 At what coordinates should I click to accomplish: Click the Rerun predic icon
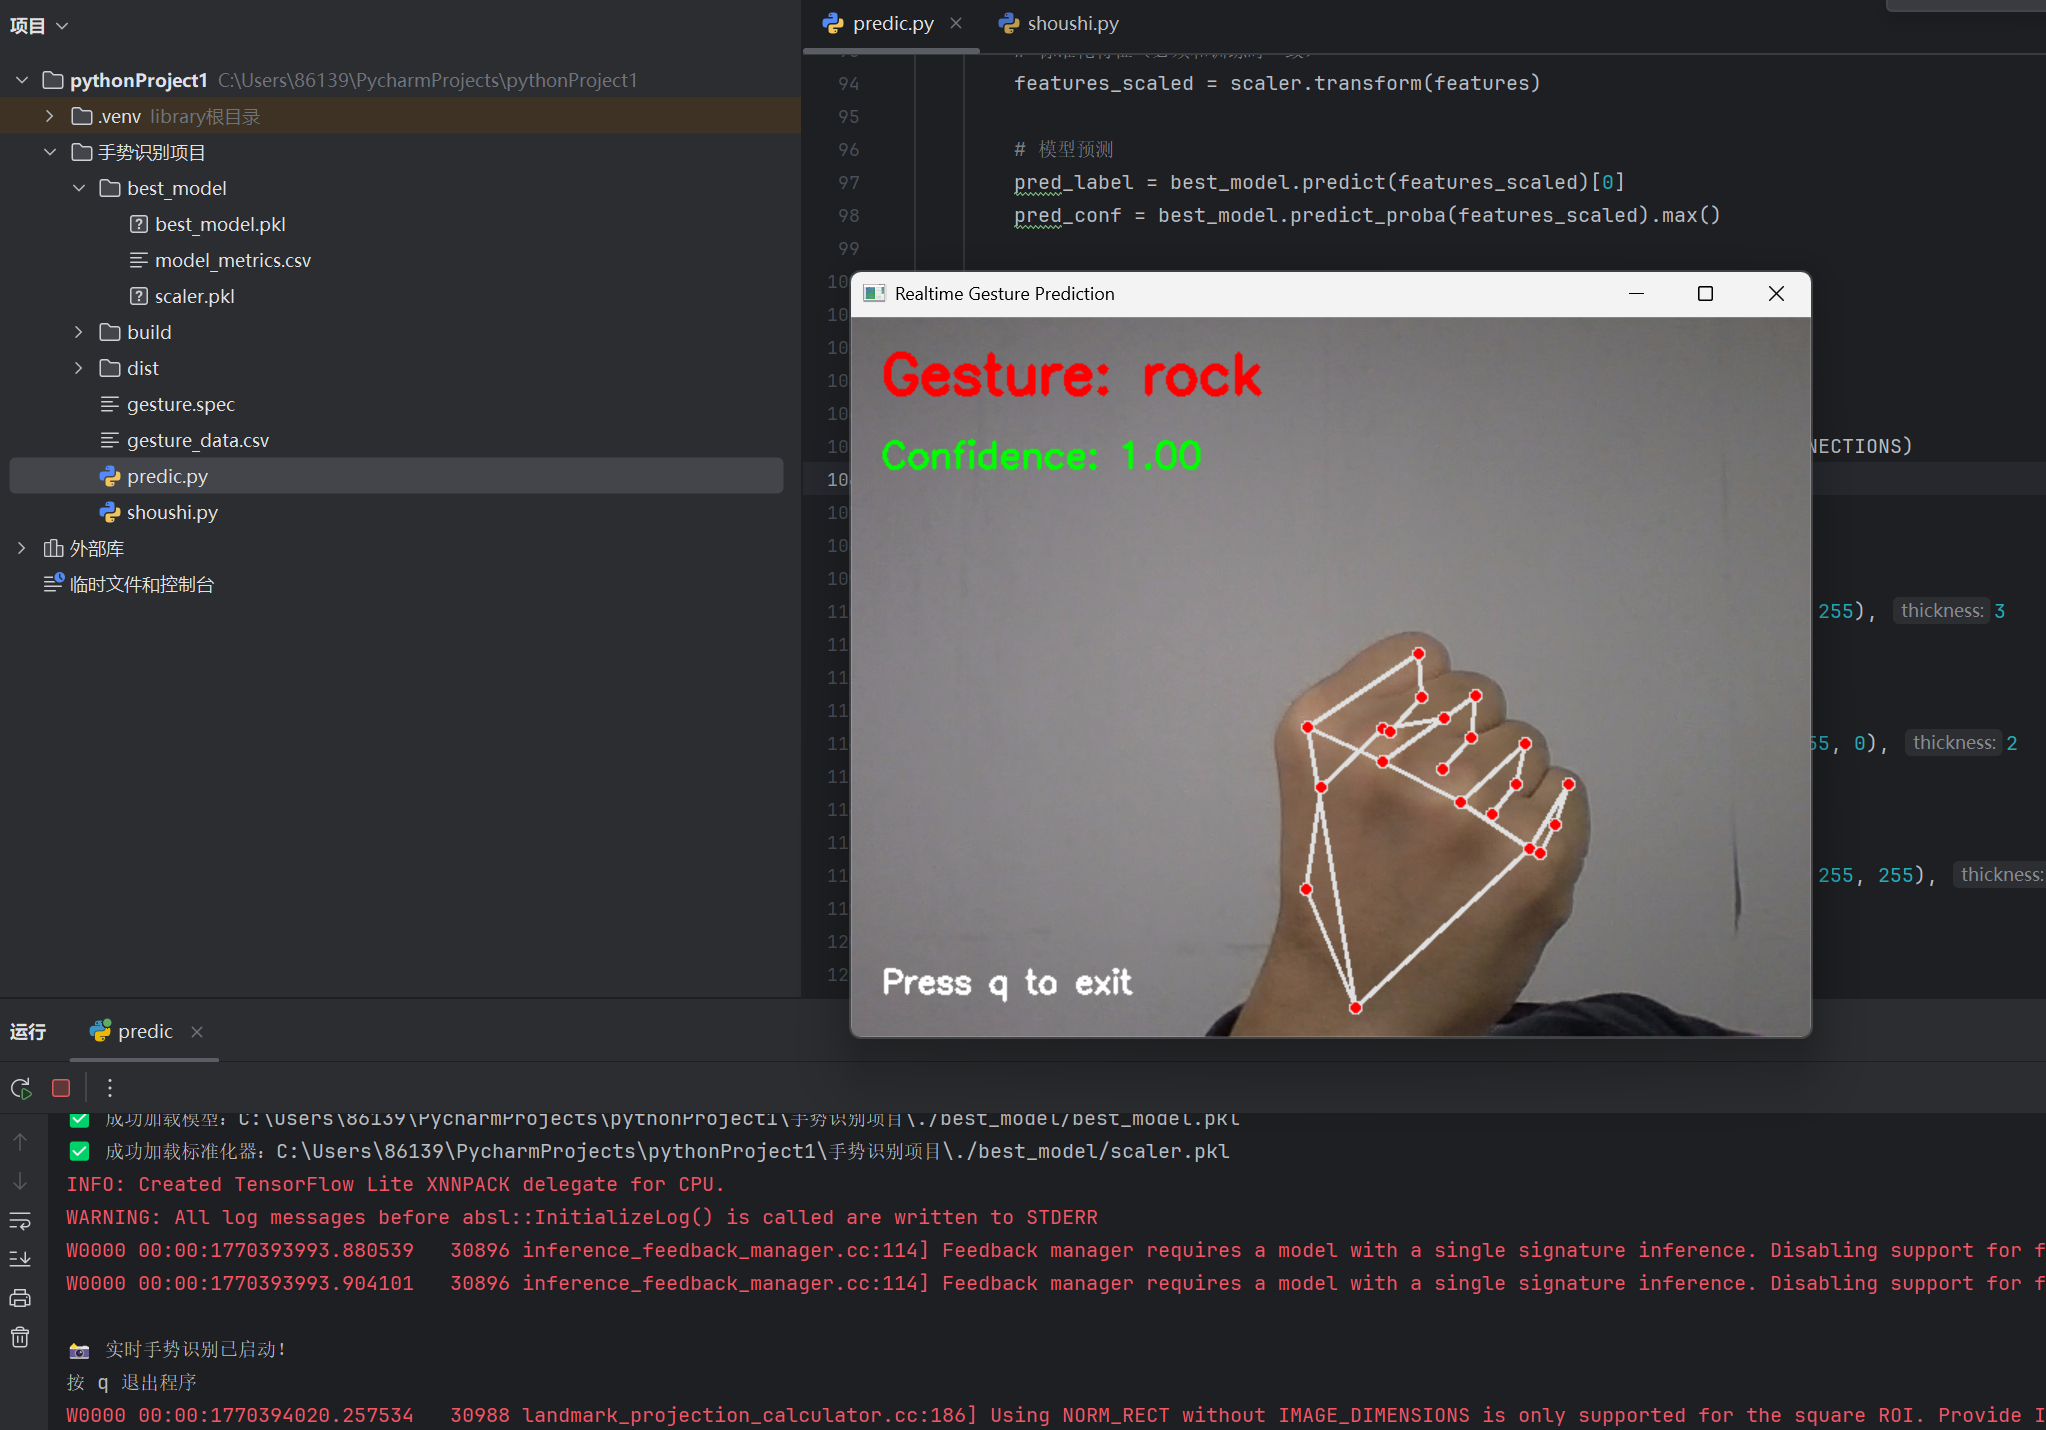pyautogui.click(x=21, y=1088)
